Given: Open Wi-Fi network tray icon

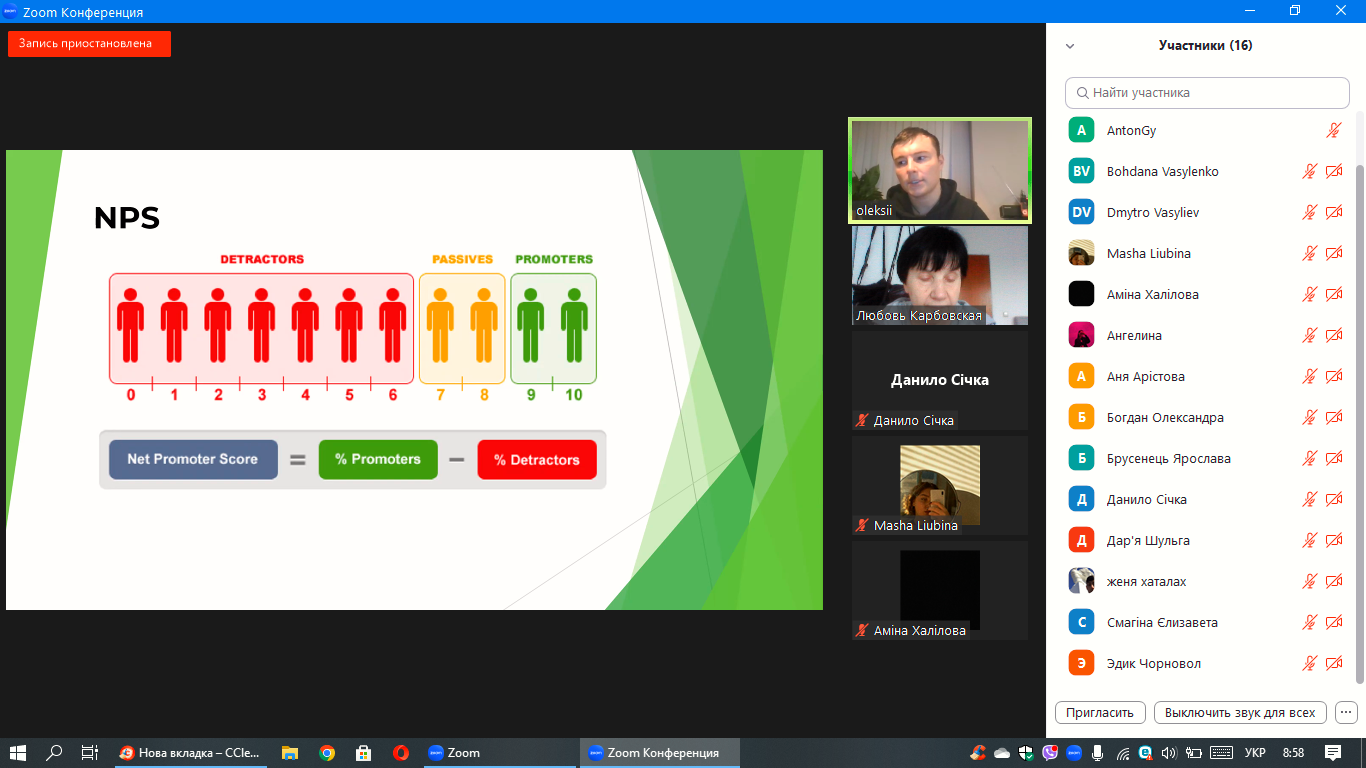Looking at the screenshot, I should click(1122, 753).
